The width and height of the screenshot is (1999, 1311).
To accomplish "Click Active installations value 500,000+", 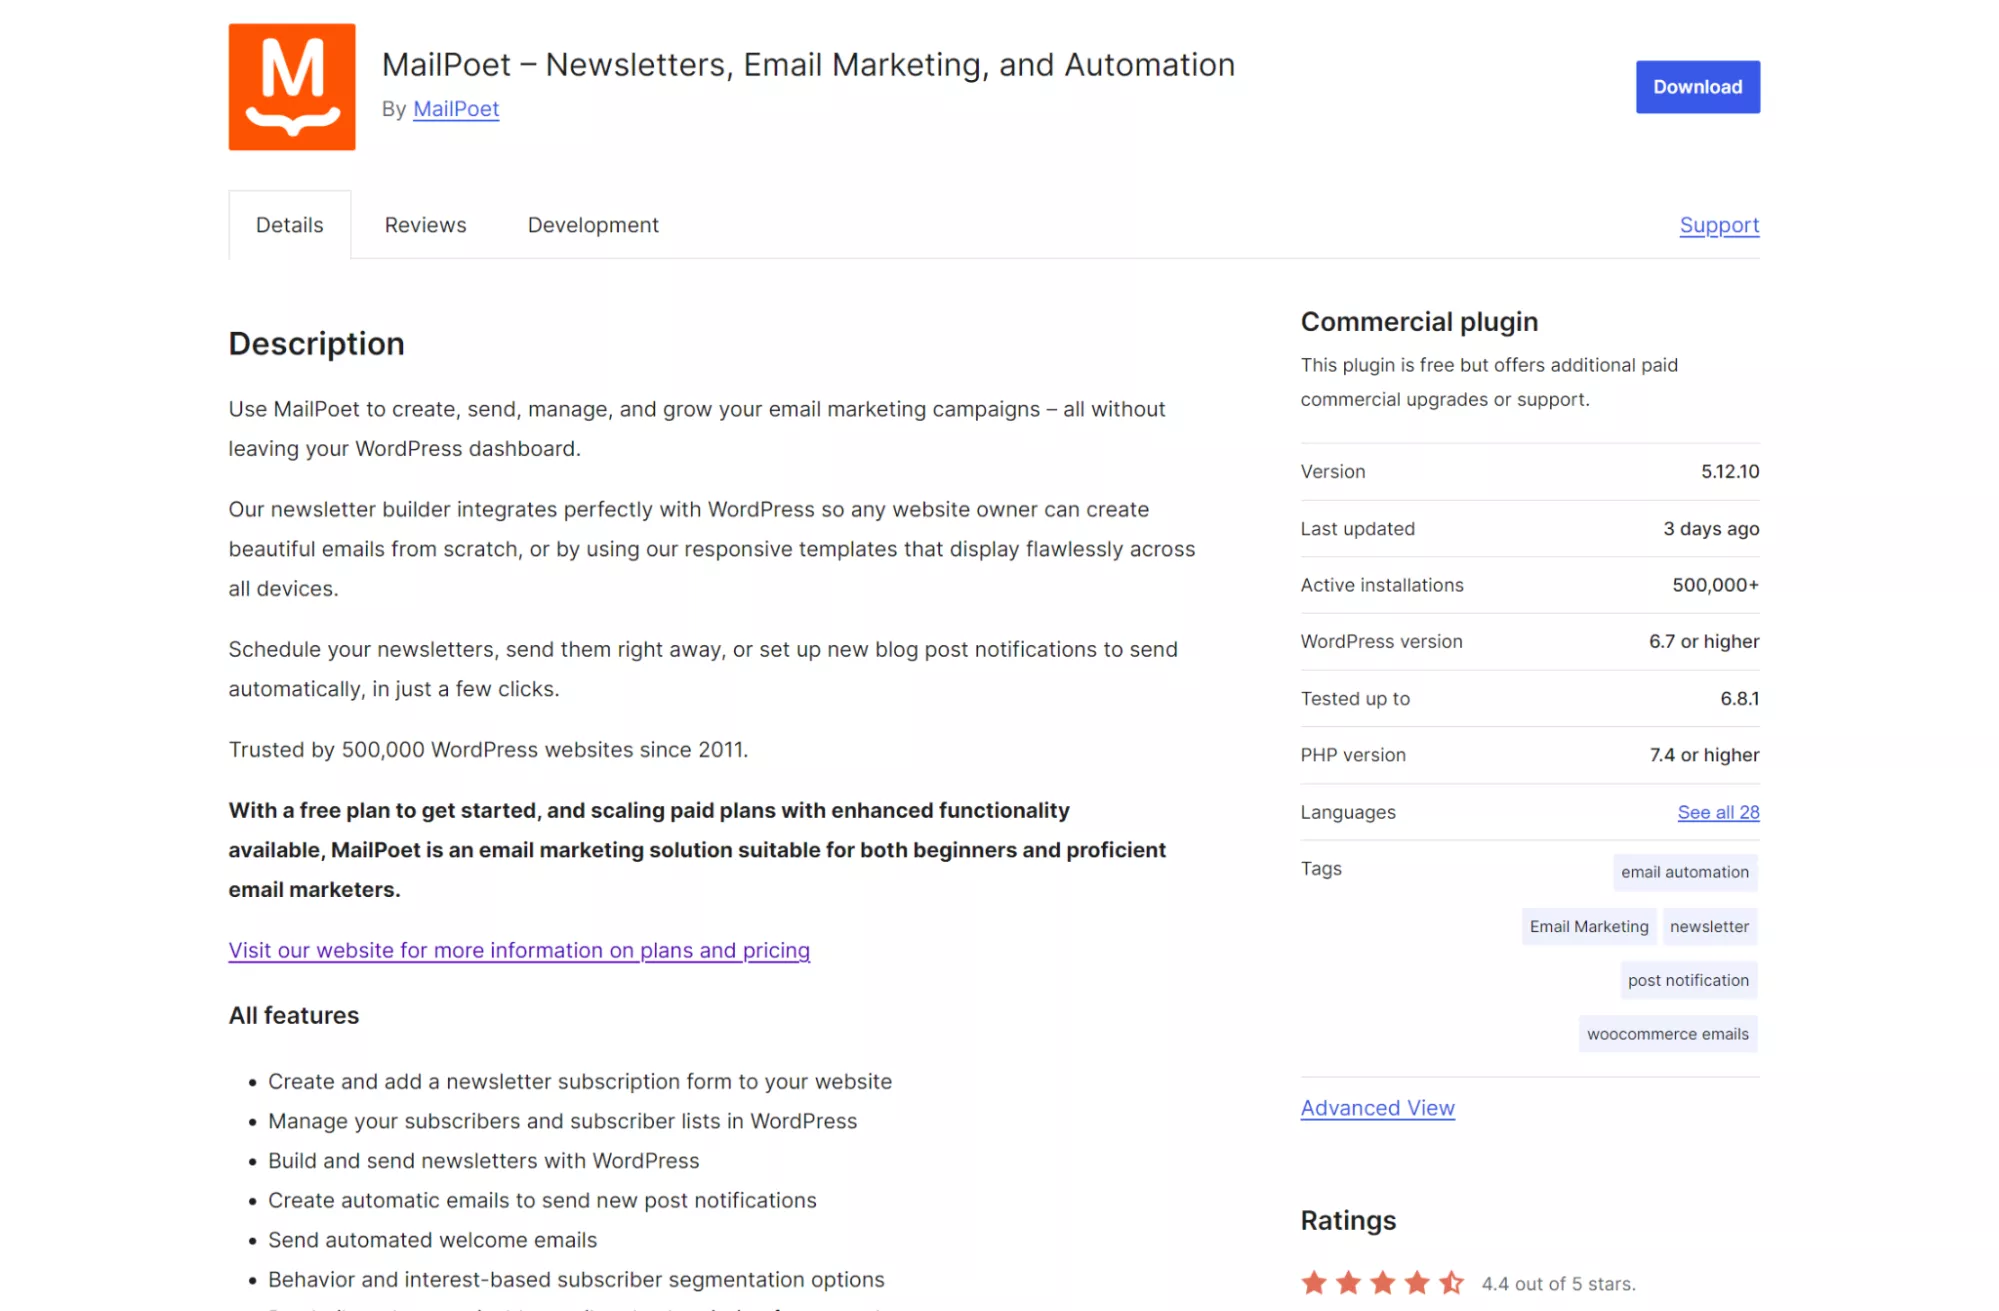I will pos(1715,585).
